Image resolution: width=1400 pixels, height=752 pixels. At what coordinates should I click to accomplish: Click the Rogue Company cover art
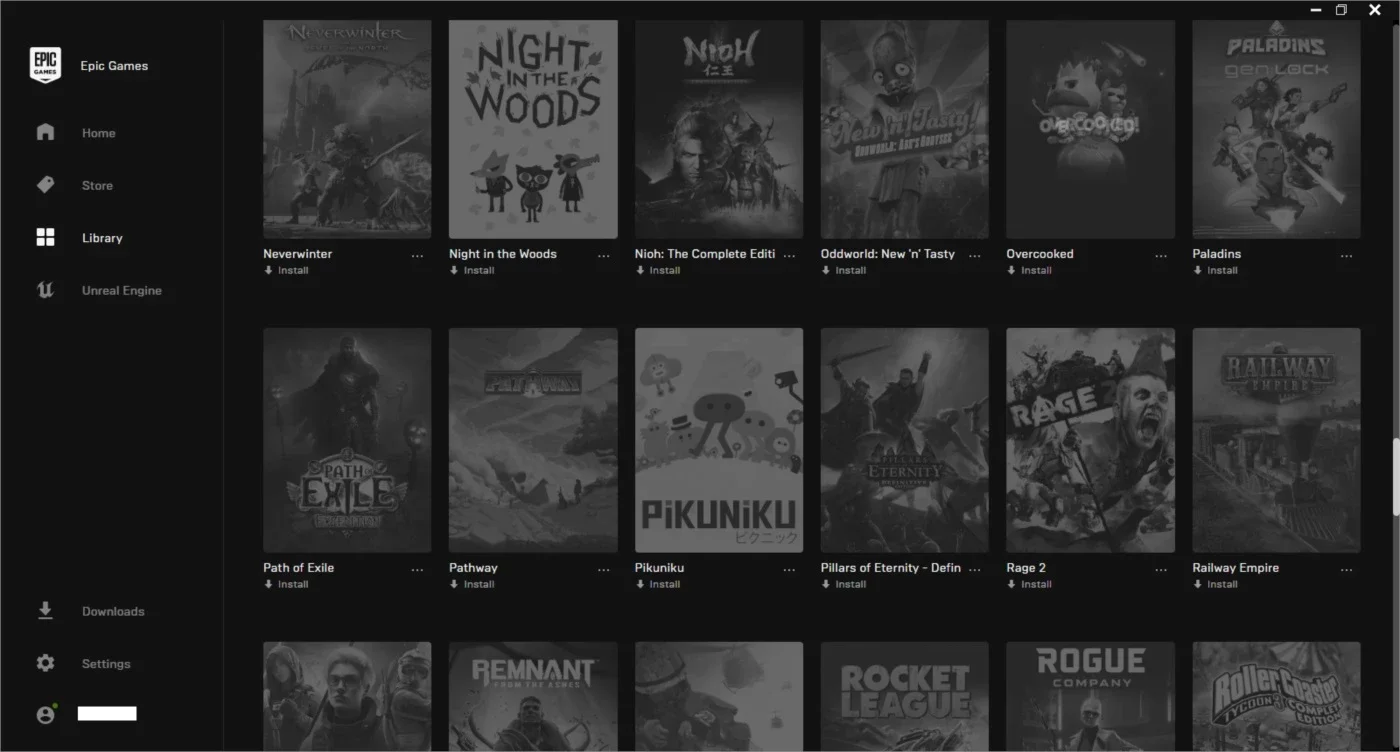(x=1090, y=697)
